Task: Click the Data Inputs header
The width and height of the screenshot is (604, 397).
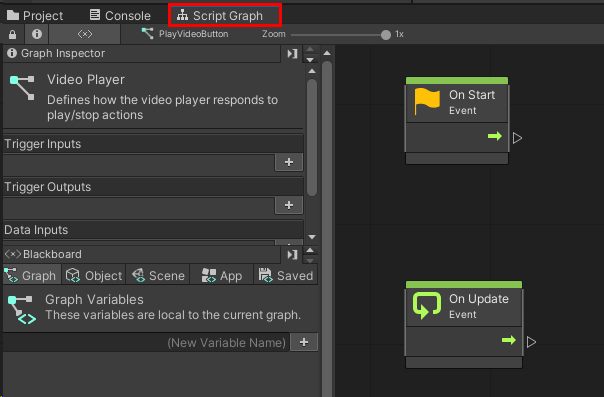Action: tap(153, 230)
